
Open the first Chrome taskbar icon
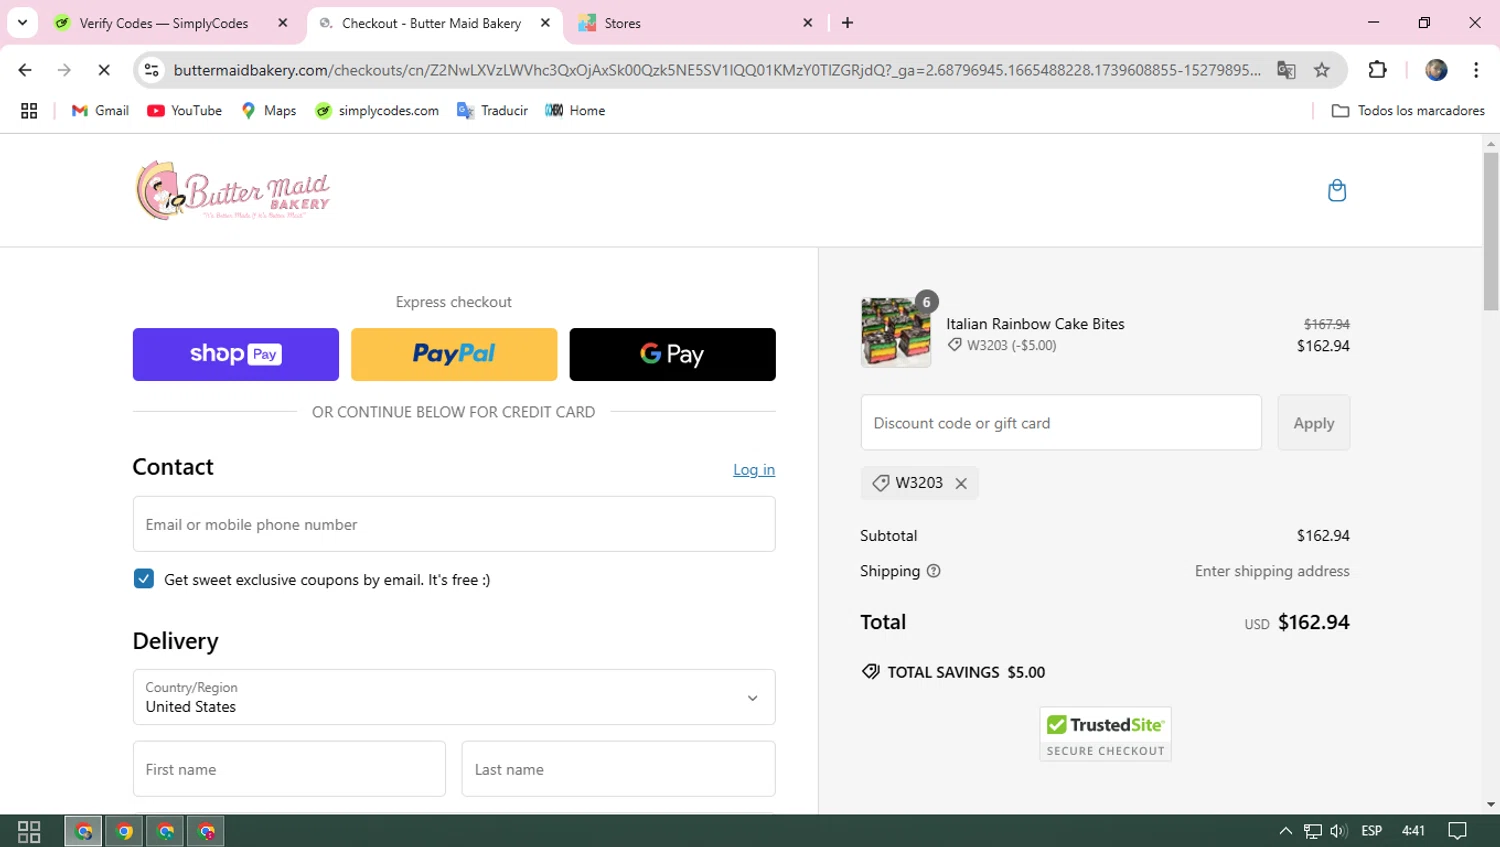click(x=84, y=831)
